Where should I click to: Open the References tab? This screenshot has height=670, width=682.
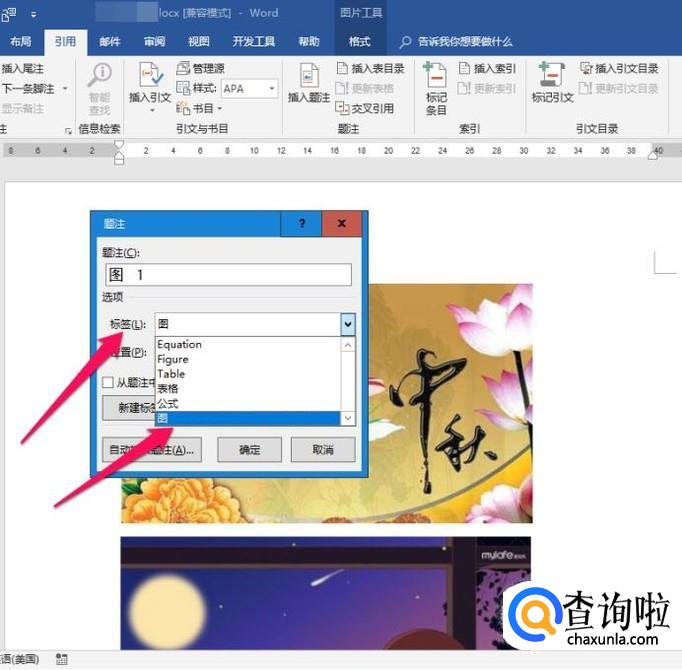click(65, 42)
